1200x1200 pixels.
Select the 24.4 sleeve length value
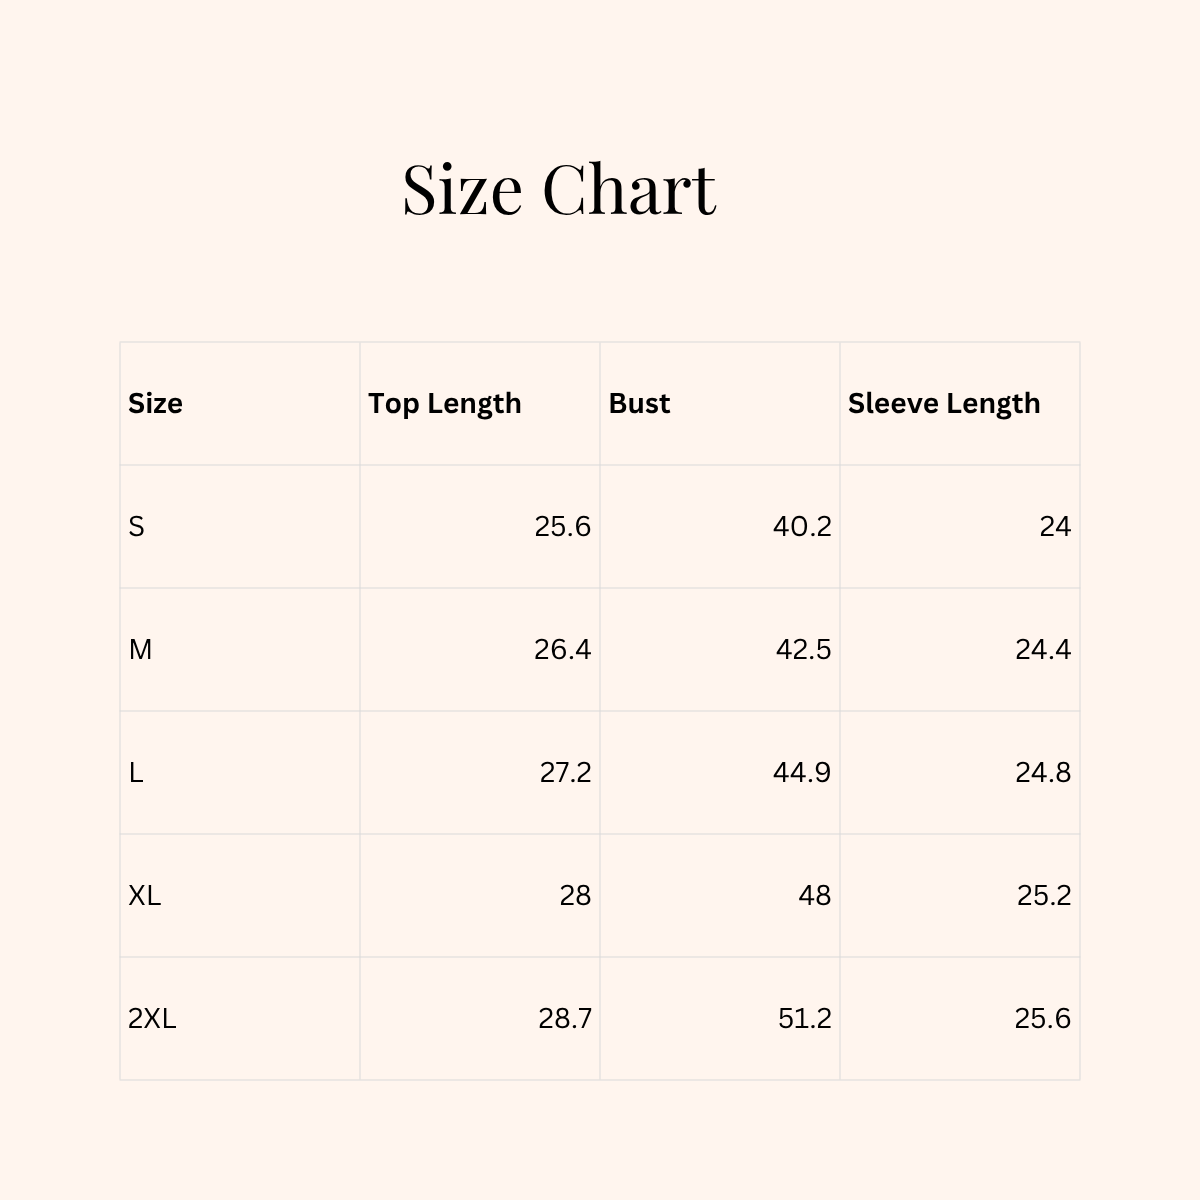pos(1043,649)
